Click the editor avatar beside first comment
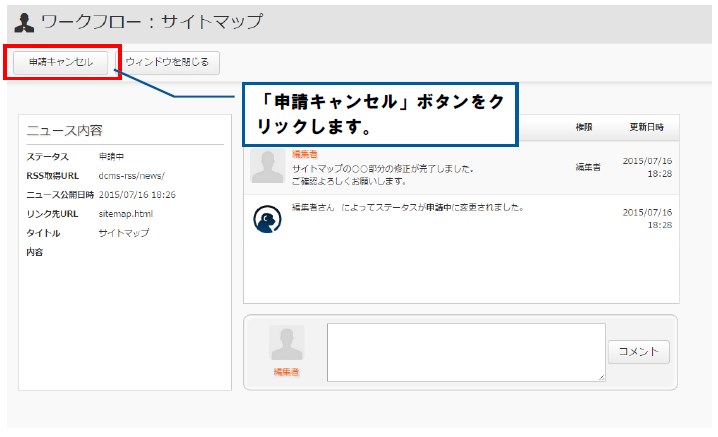Screen dimensions: 718x437 [x=268, y=167]
